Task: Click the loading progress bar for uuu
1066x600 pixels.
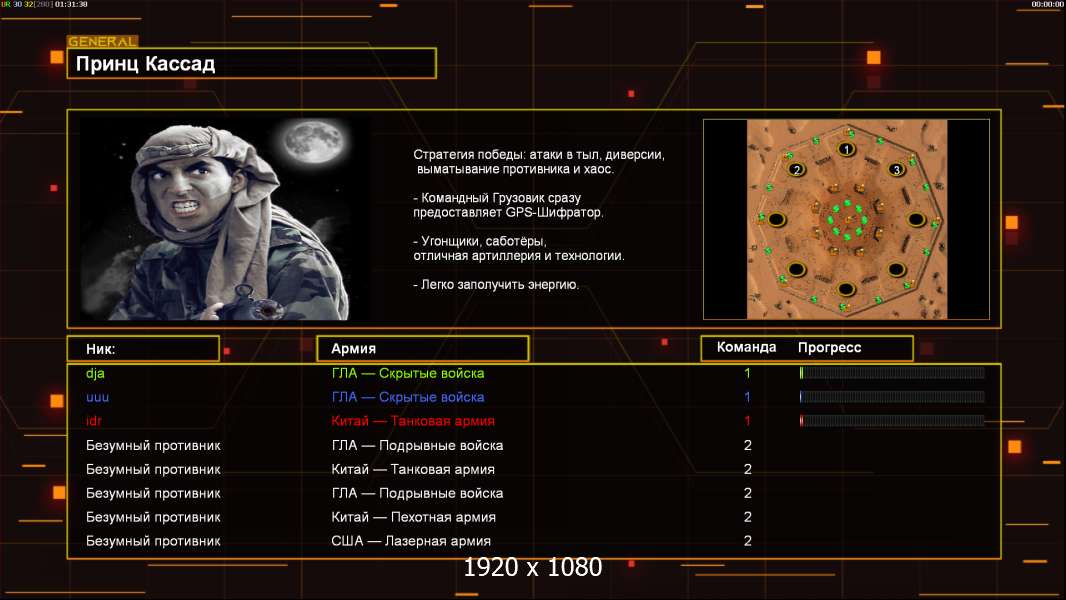Action: point(892,397)
